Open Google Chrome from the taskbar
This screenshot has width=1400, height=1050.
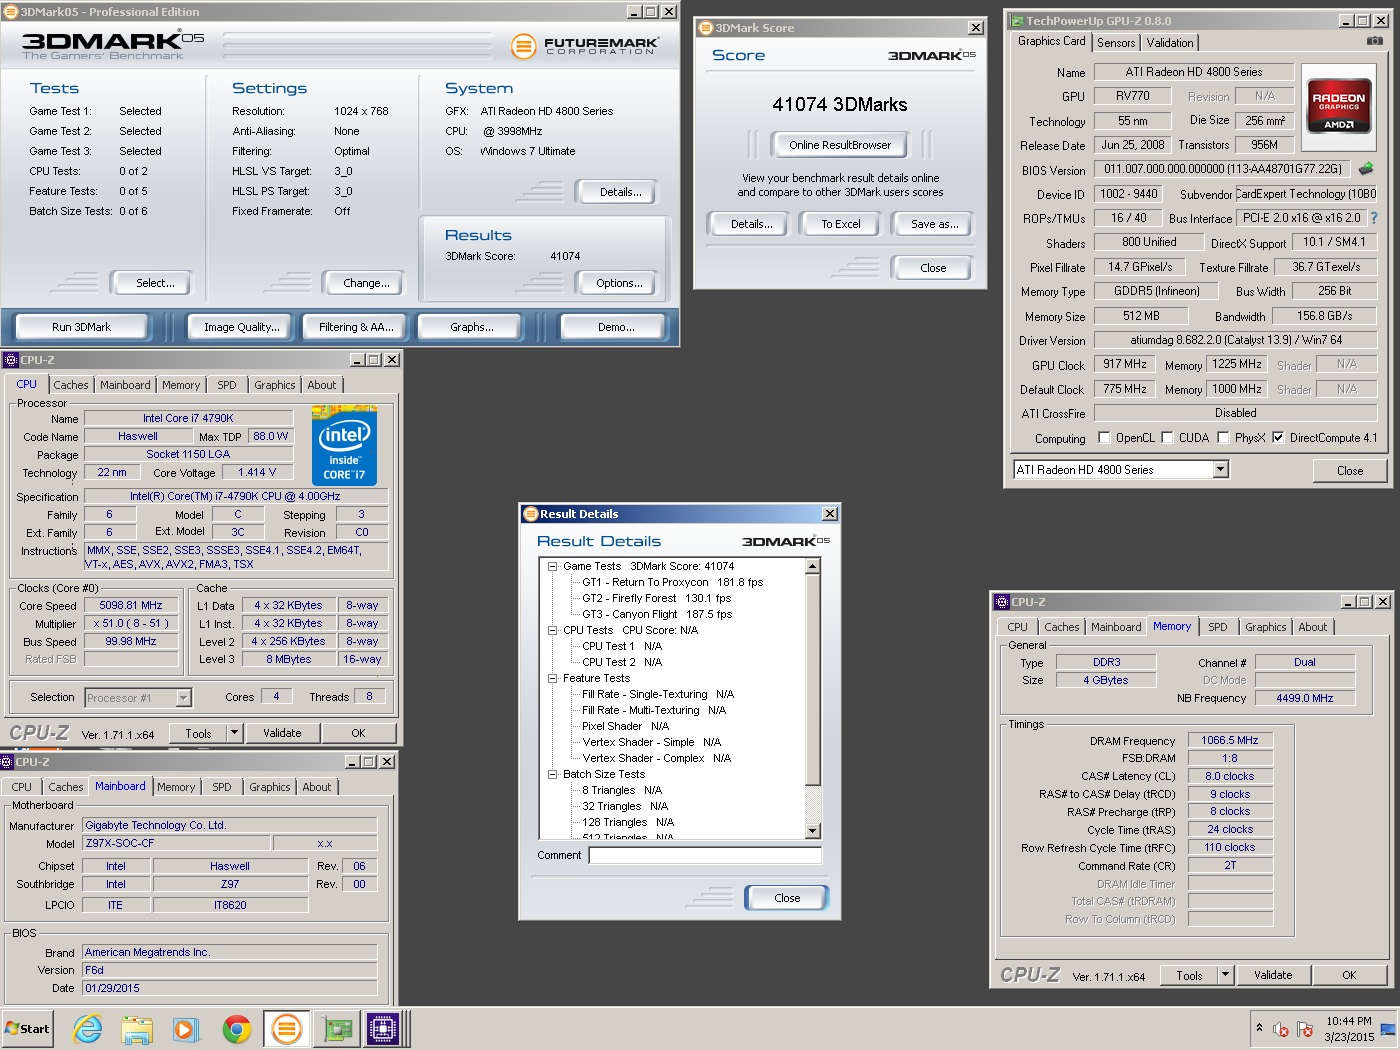pos(236,1028)
